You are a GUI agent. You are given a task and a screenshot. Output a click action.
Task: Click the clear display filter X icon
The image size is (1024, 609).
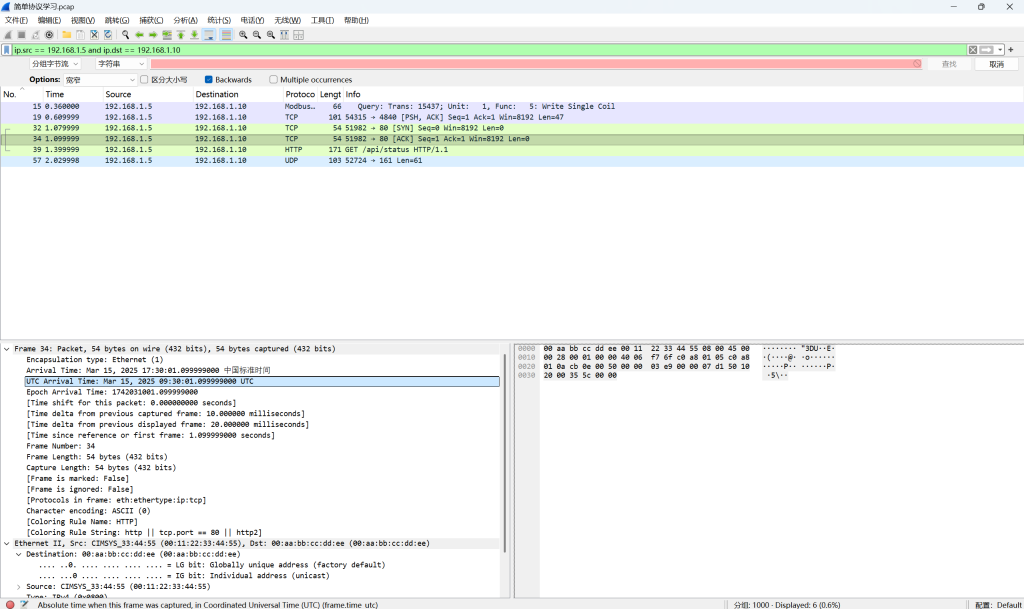(x=972, y=49)
